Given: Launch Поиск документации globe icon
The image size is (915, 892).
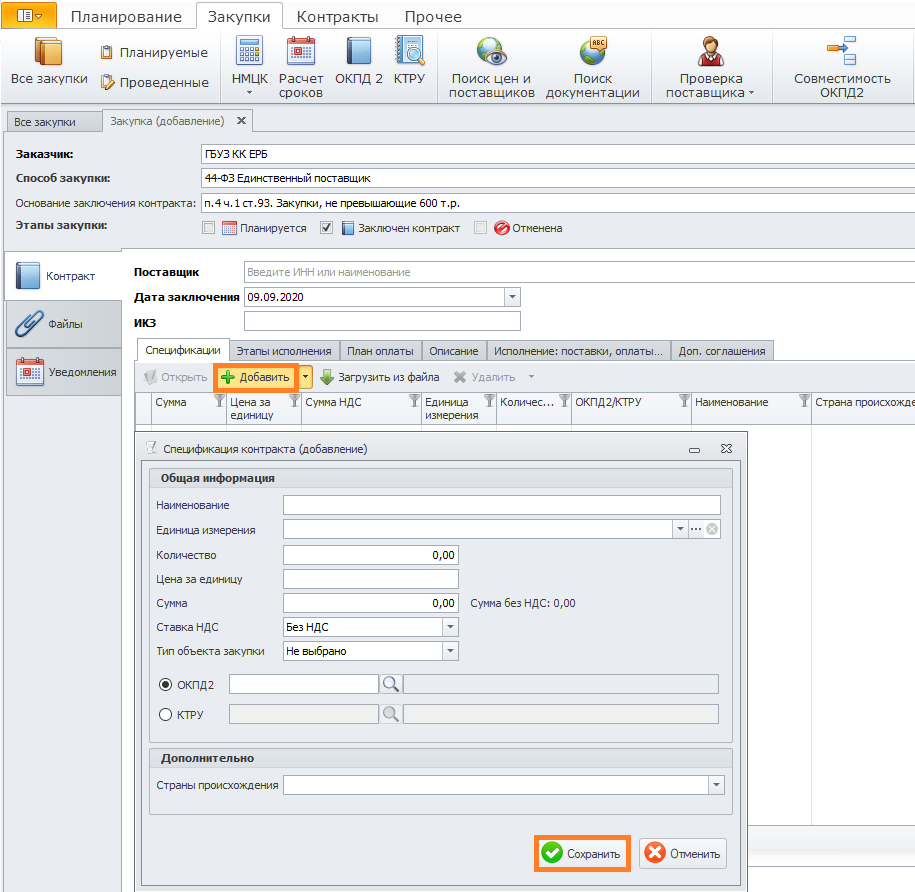Looking at the screenshot, I should click(x=593, y=51).
